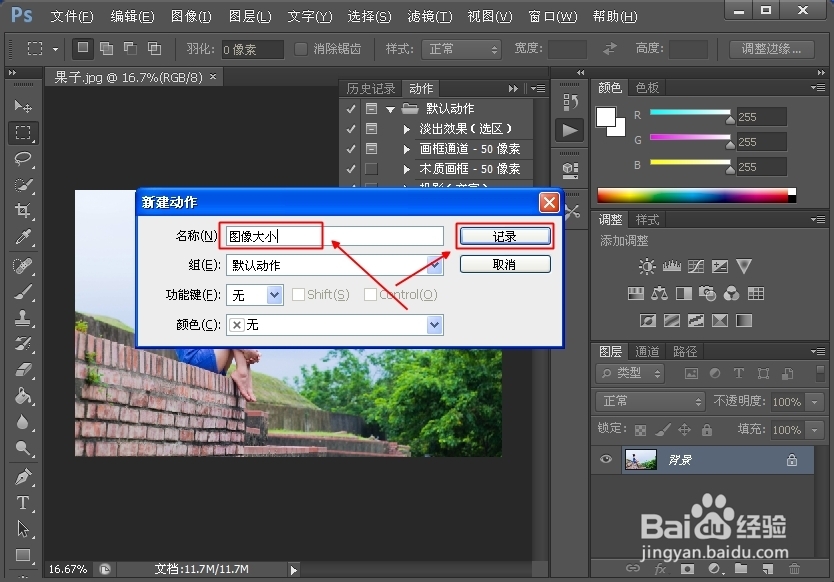Image resolution: width=834 pixels, height=582 pixels.
Task: Select the Blur tool
Action: coord(23,422)
